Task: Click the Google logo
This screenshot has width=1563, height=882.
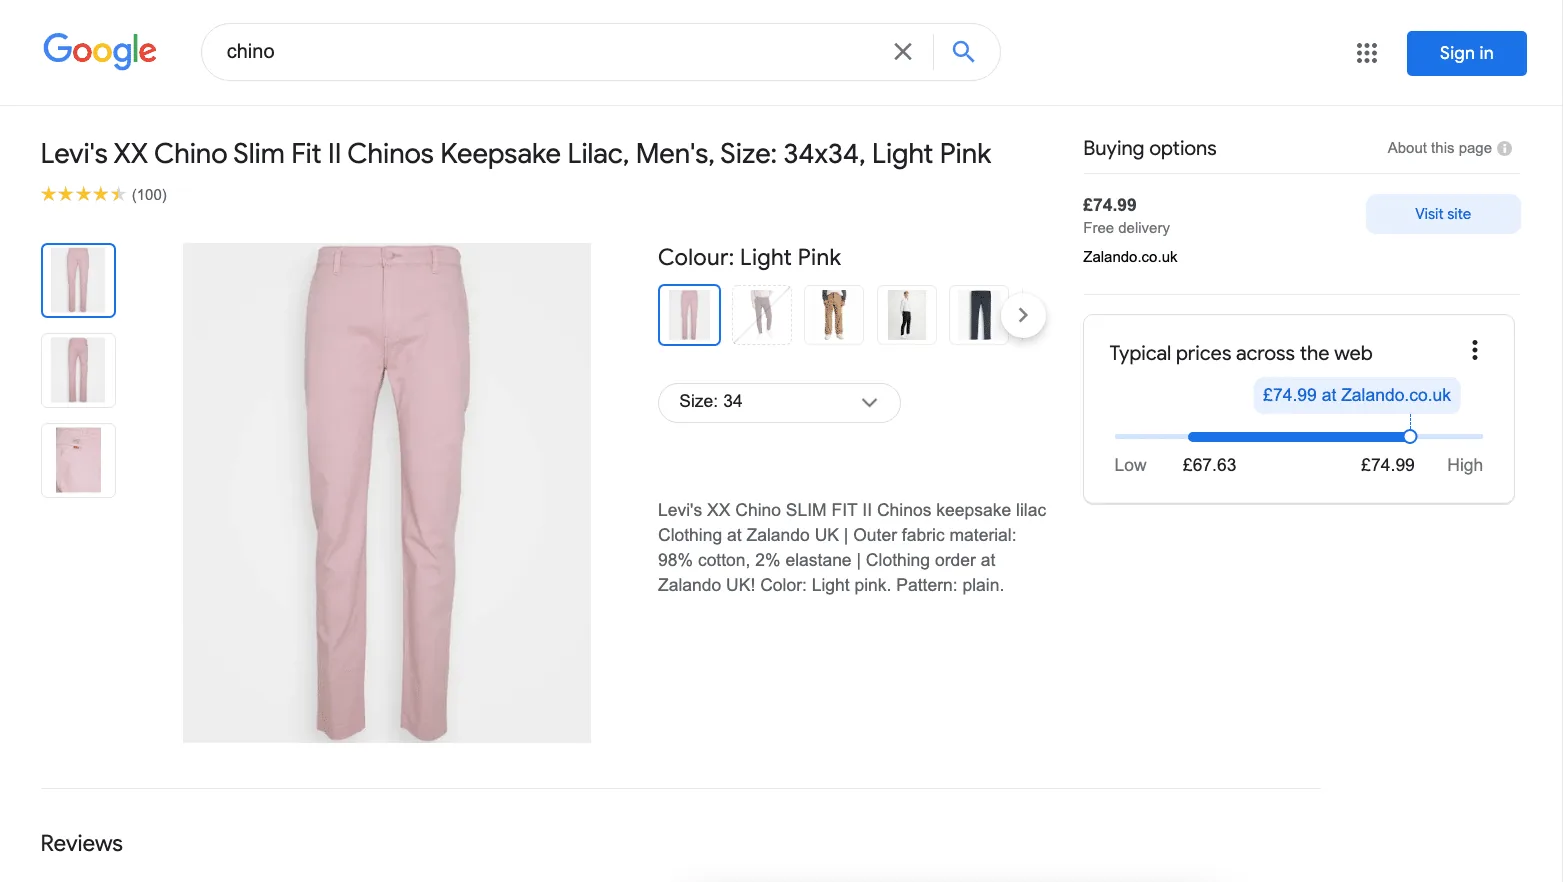Action: tap(99, 51)
